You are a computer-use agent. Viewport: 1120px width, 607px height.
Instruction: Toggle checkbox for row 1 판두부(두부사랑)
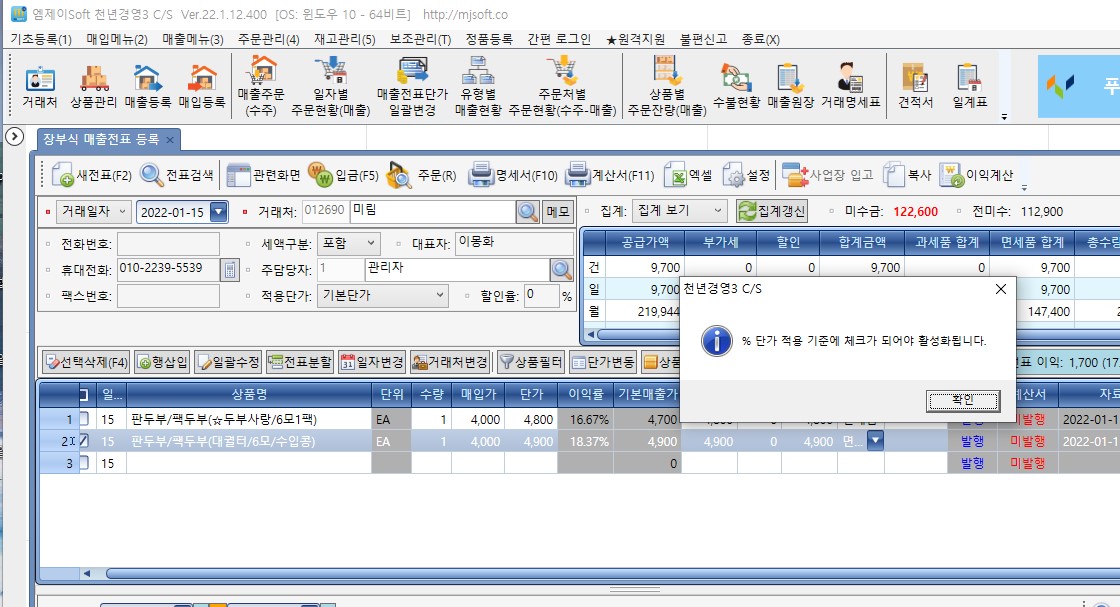tap(84, 419)
